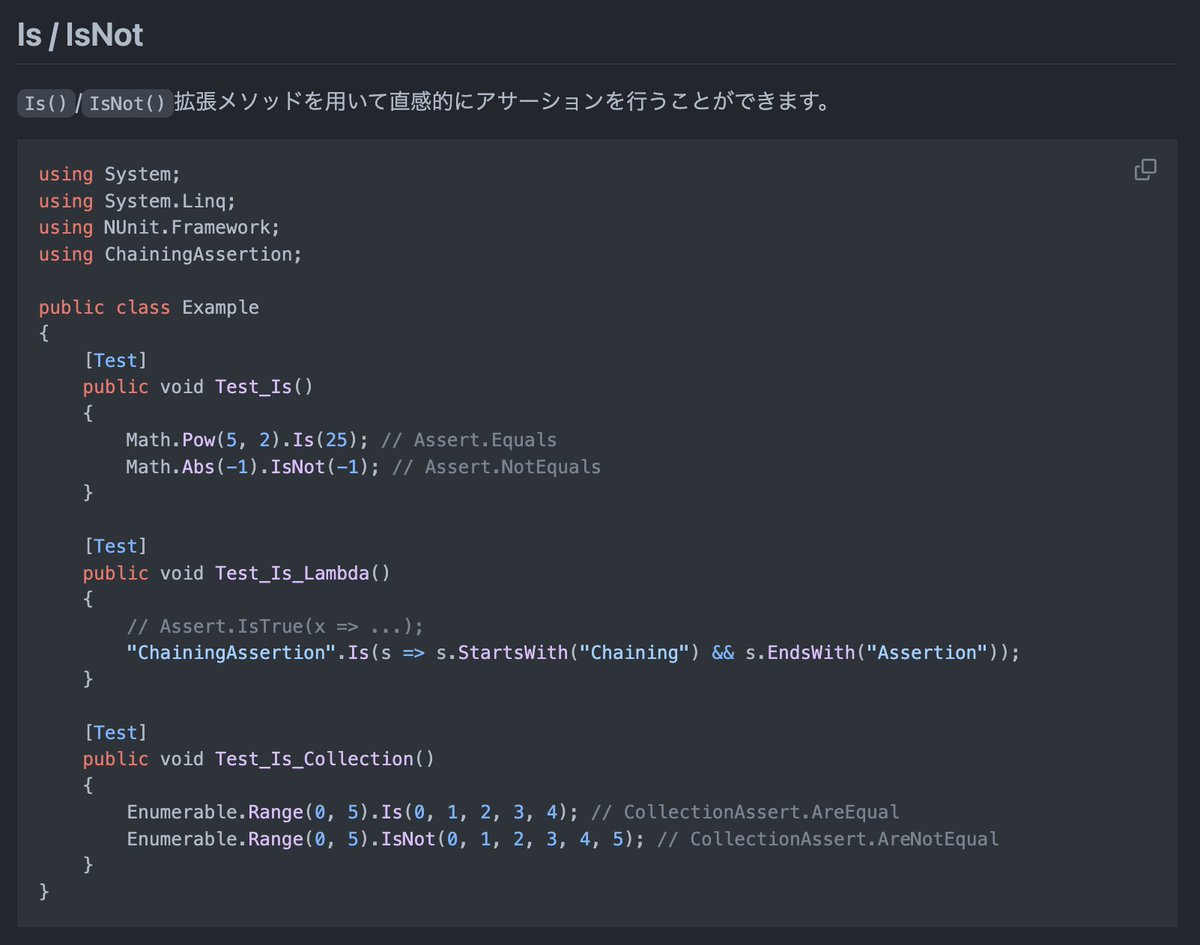
Task: Click the "s.EndsWith("Assertion")" call
Action: [871, 653]
